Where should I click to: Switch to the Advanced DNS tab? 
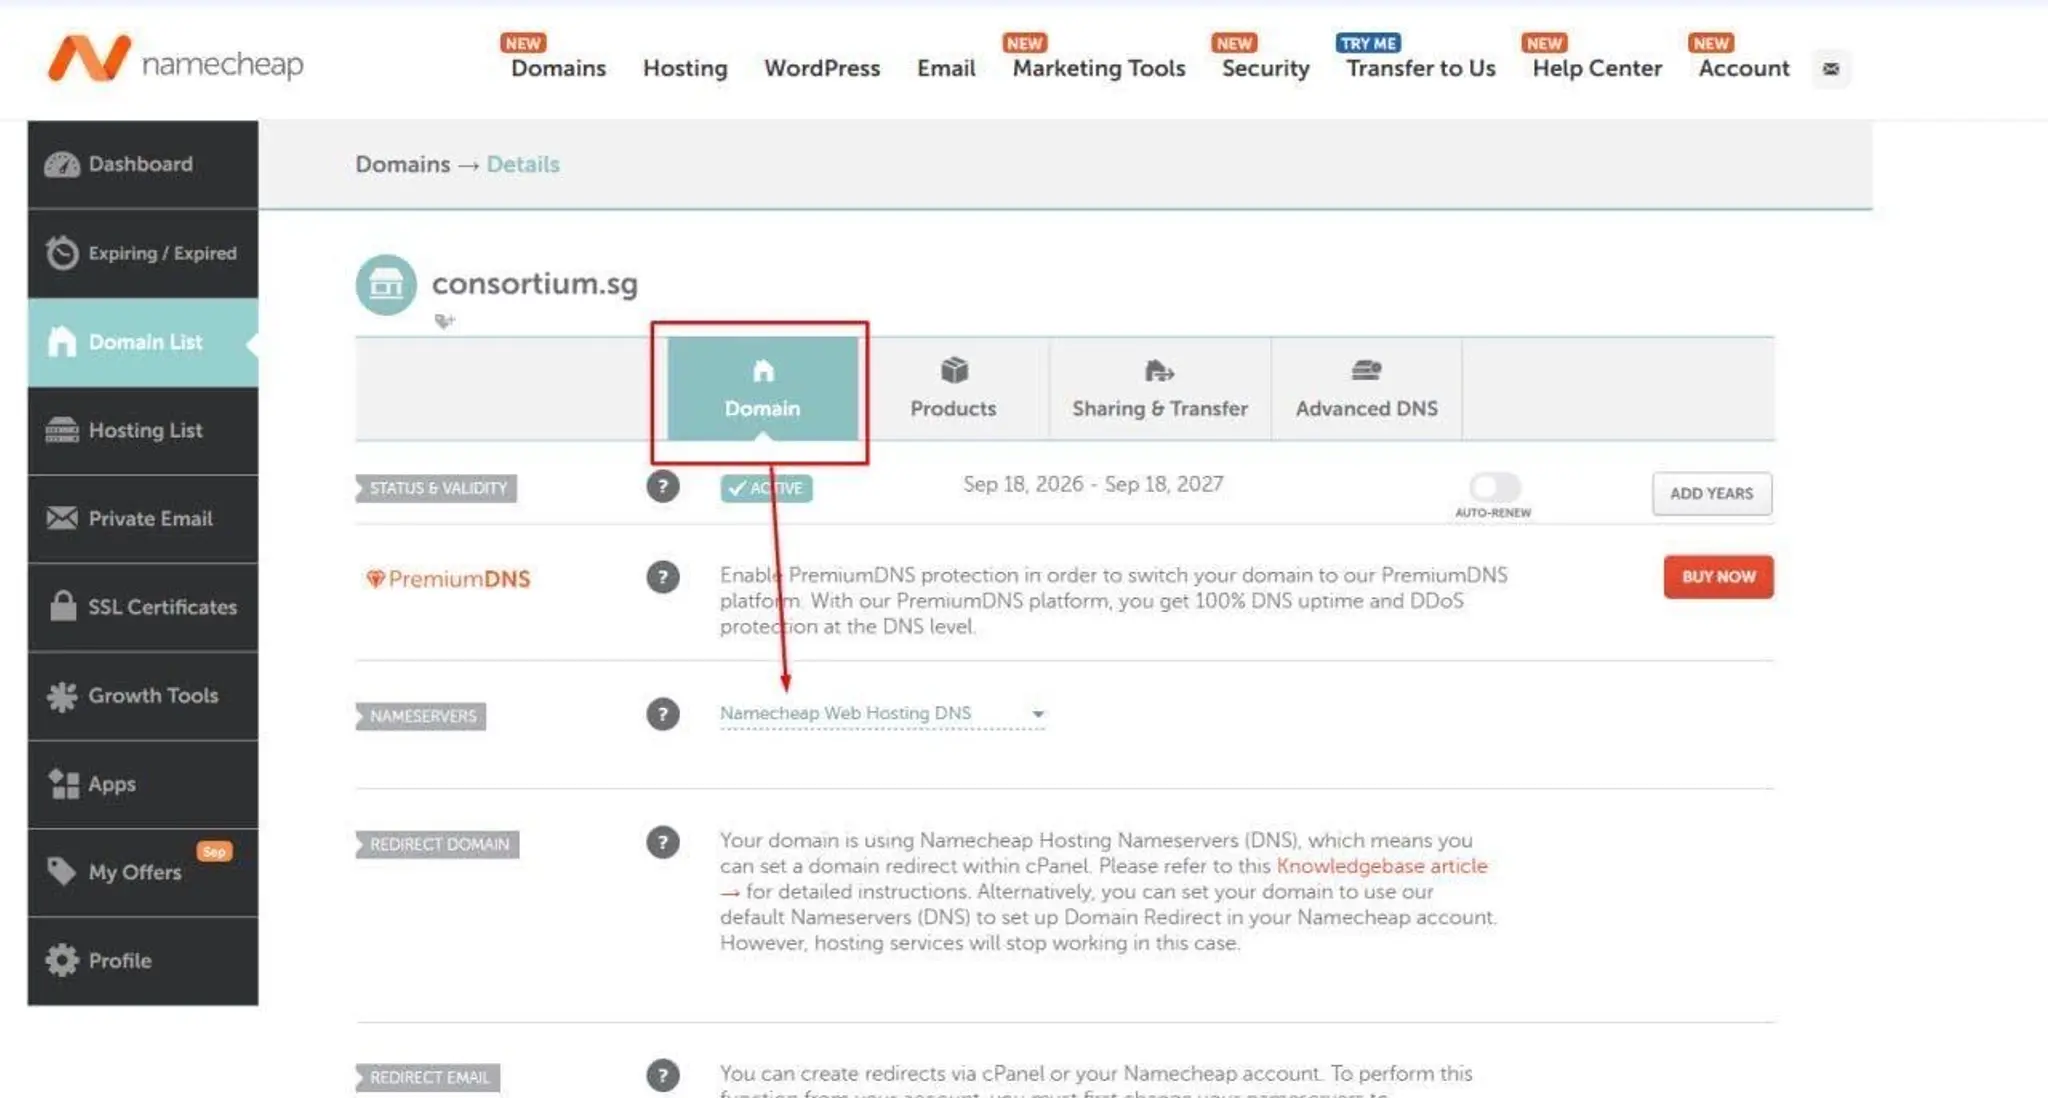[x=1366, y=388]
